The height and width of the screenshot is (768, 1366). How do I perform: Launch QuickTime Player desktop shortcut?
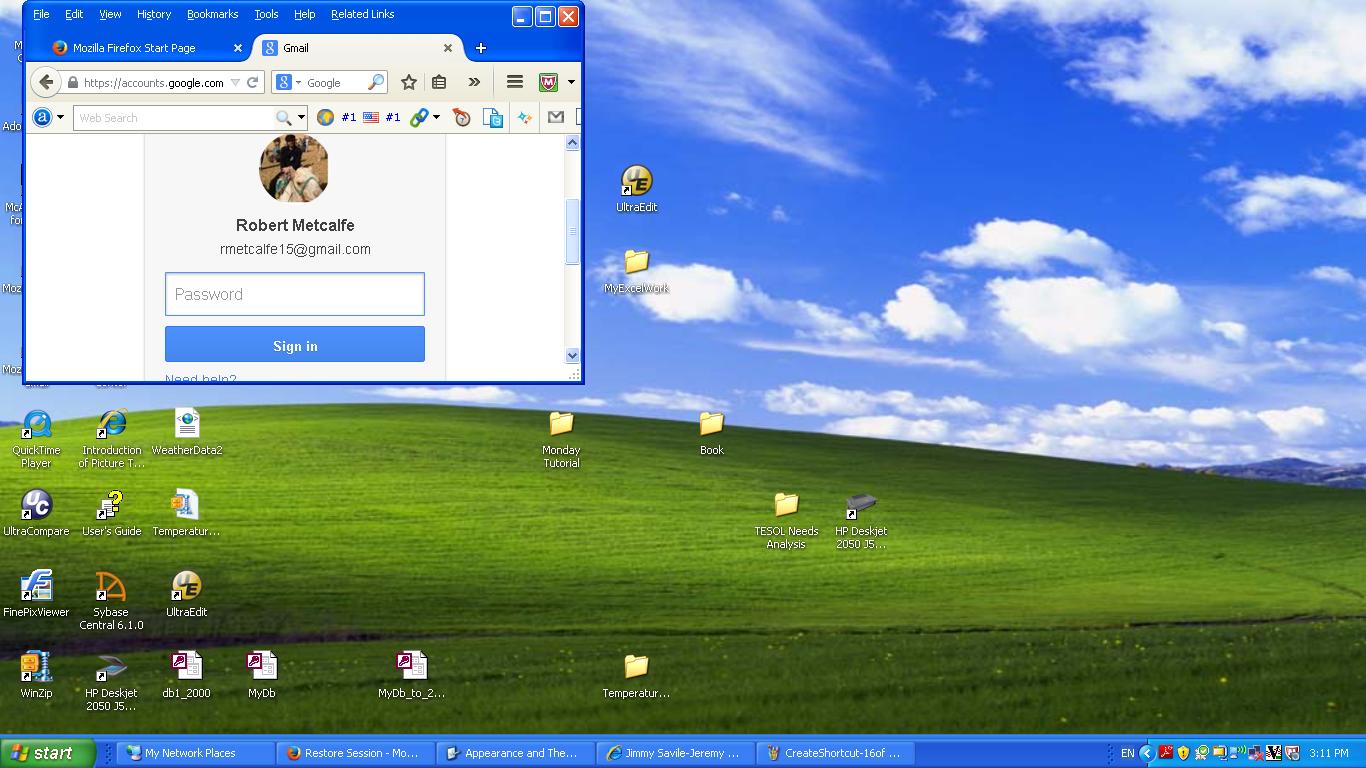coord(36,425)
